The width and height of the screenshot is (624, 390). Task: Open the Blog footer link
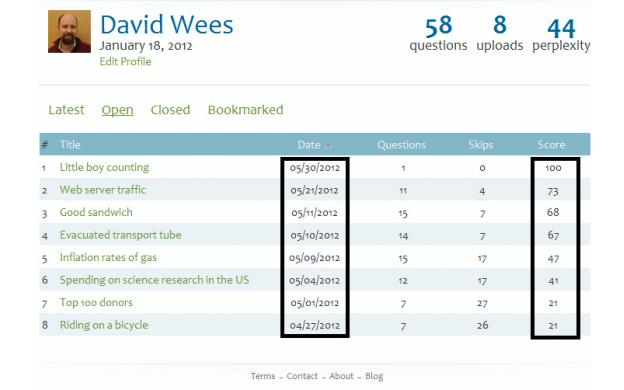pyautogui.click(x=374, y=376)
